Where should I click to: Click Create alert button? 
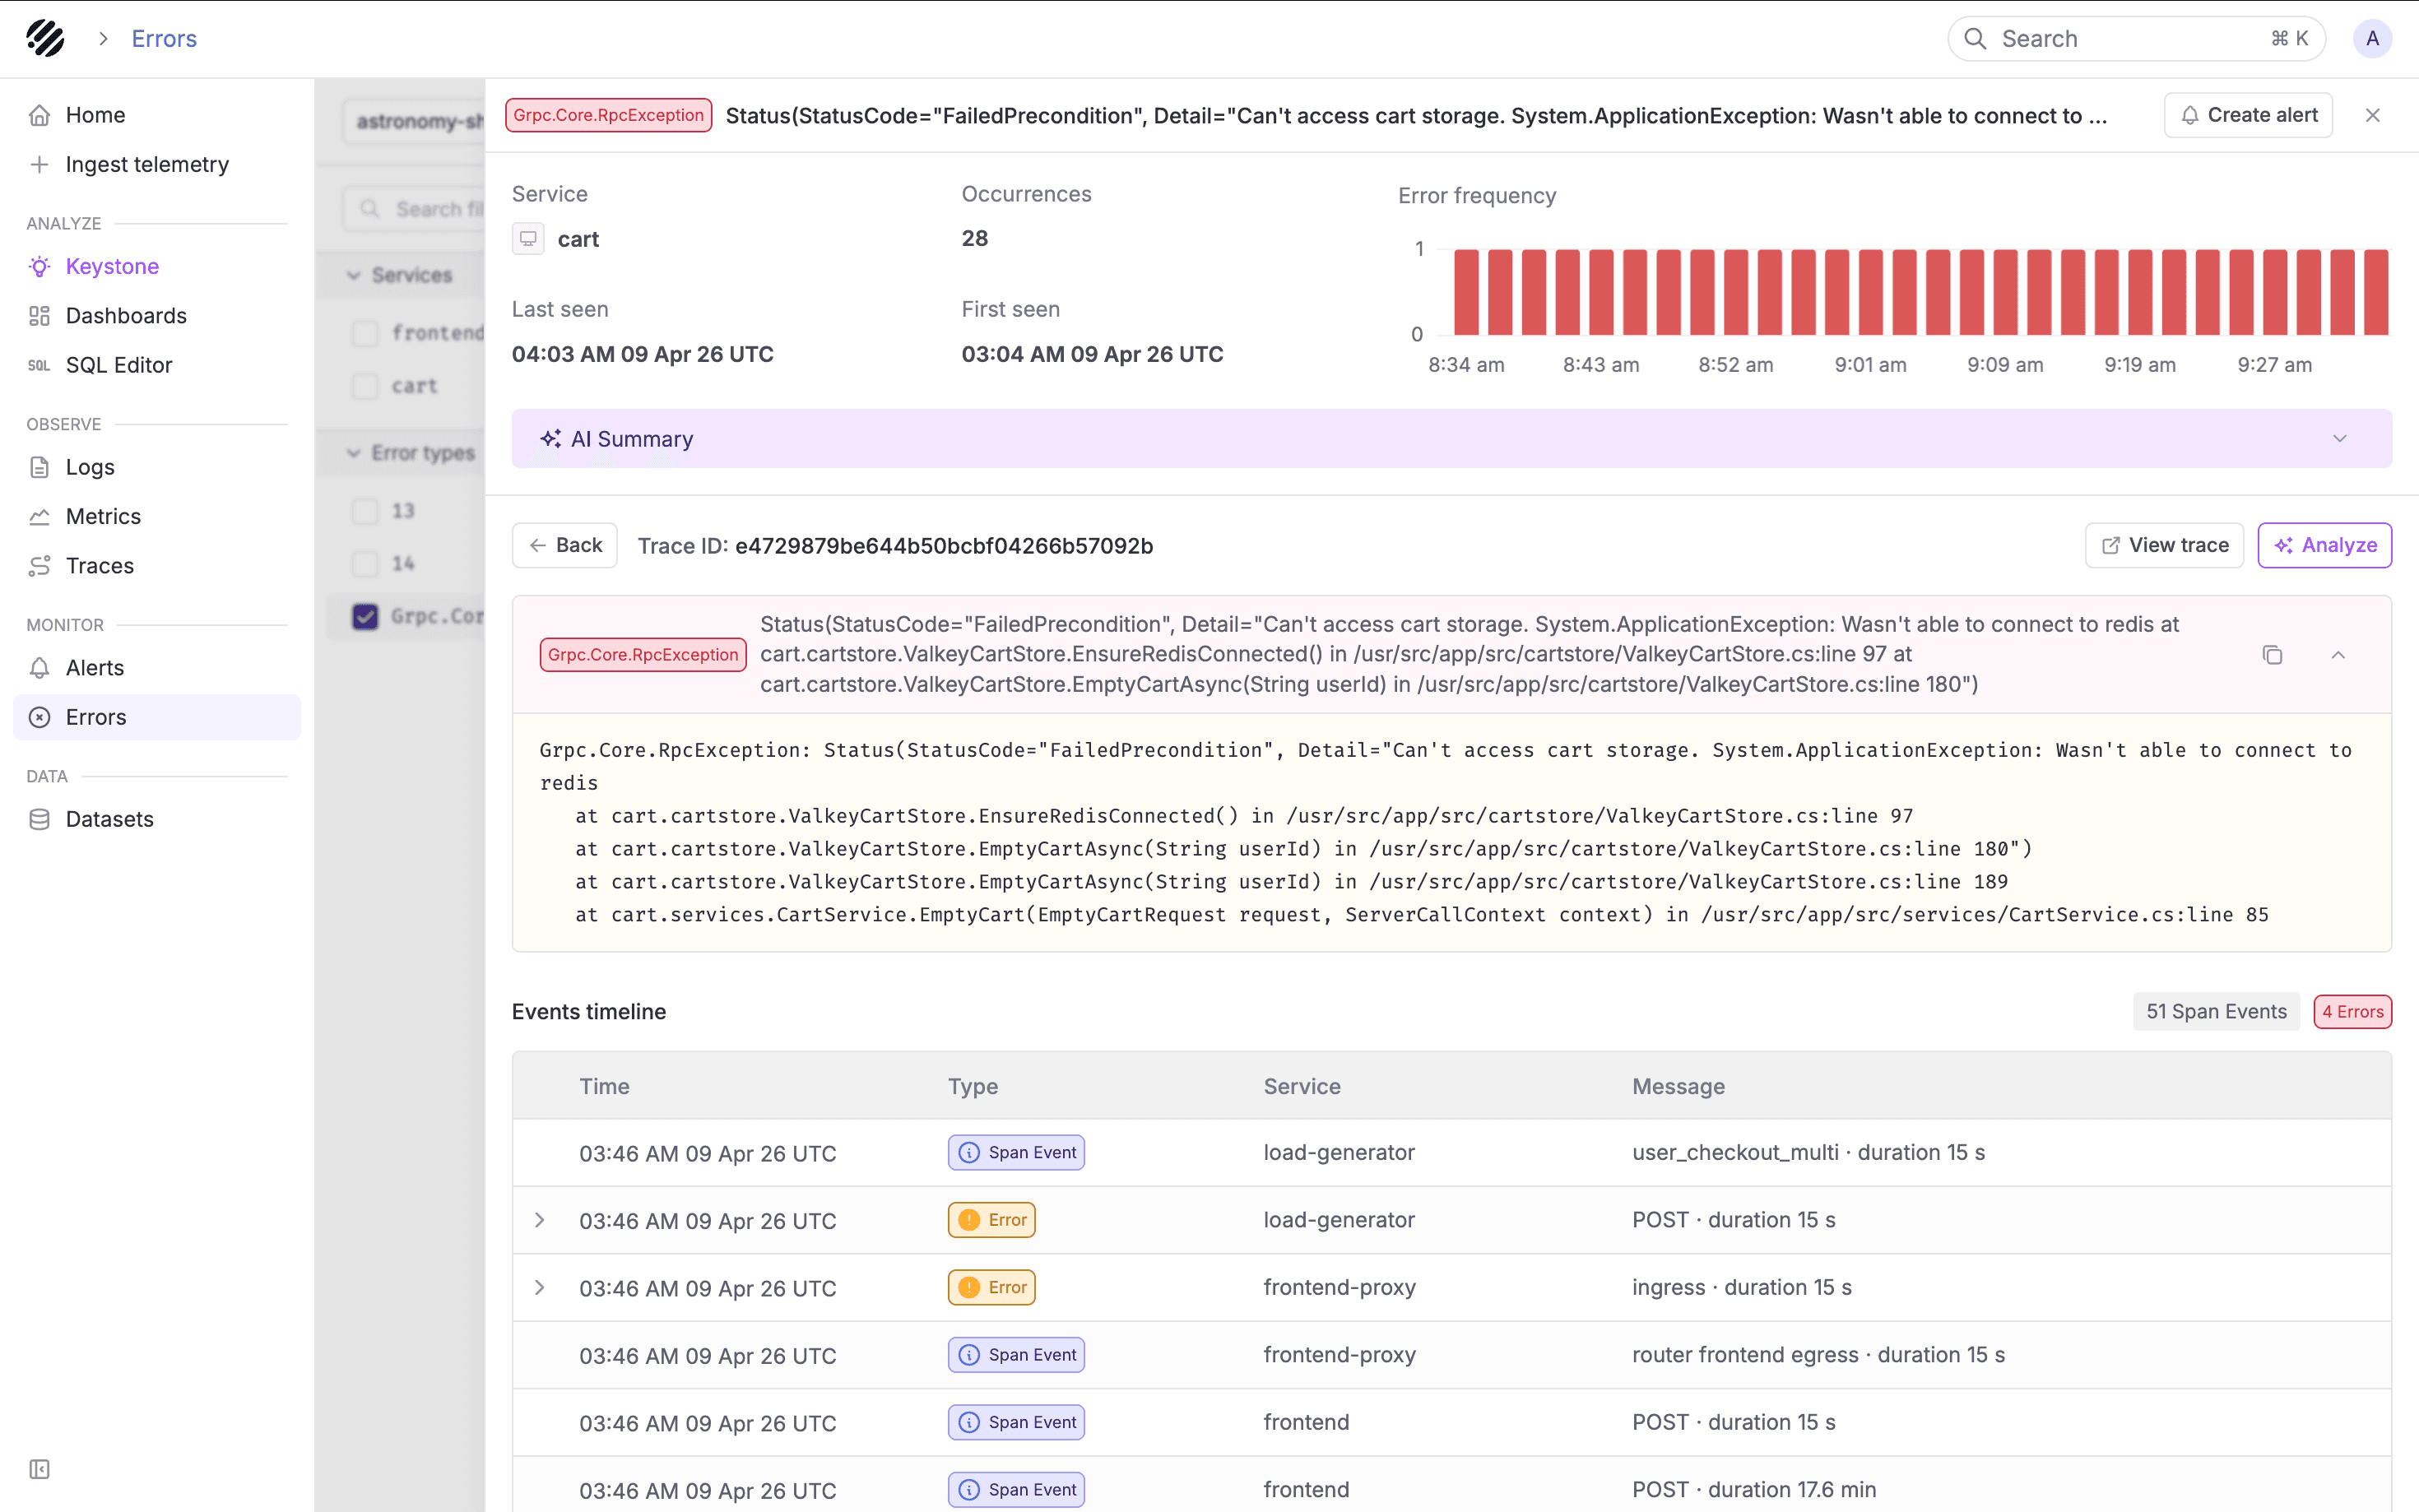(2248, 115)
